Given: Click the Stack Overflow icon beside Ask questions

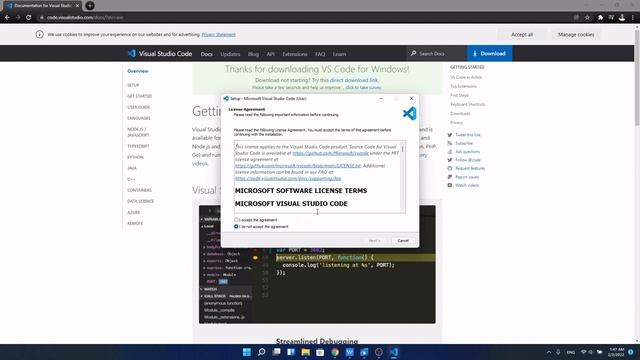Looking at the screenshot, I should click(x=450, y=151).
